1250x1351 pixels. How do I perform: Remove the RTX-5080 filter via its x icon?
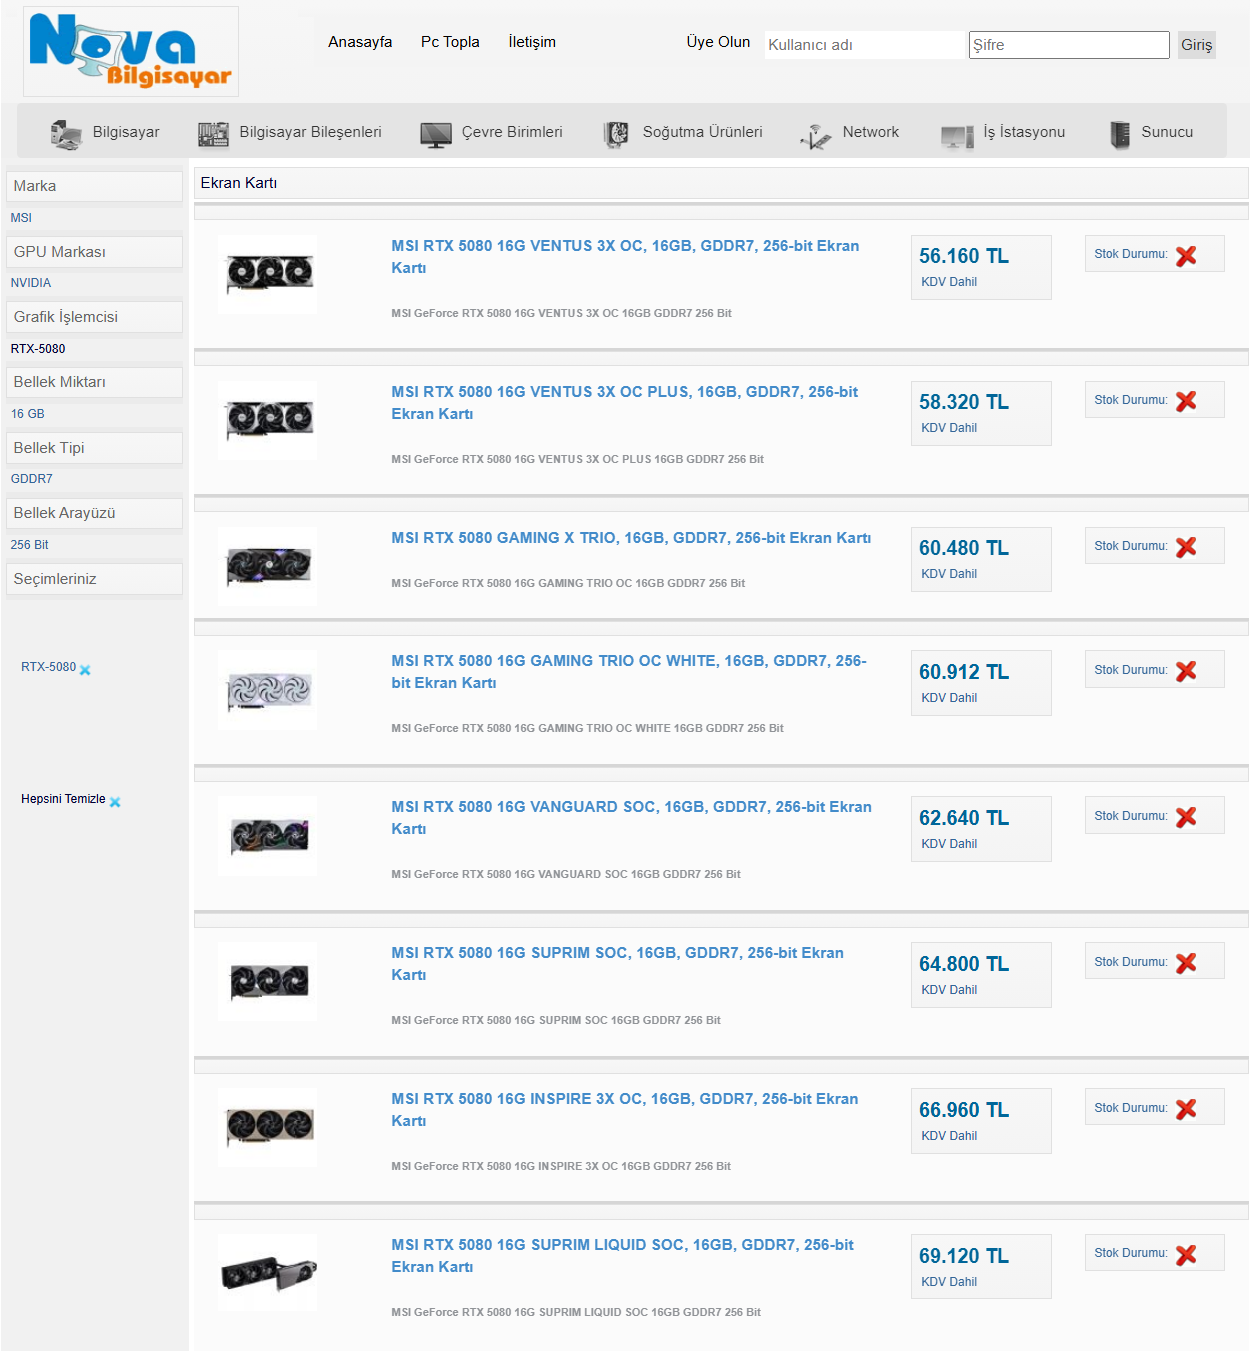pyautogui.click(x=85, y=670)
